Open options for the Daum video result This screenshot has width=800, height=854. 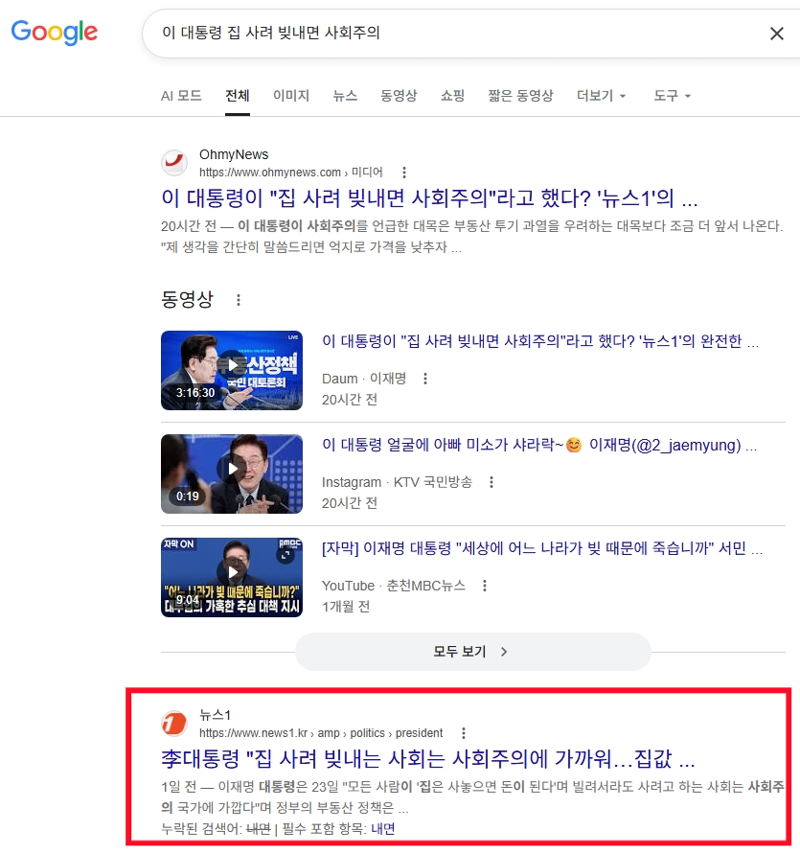click(x=425, y=379)
